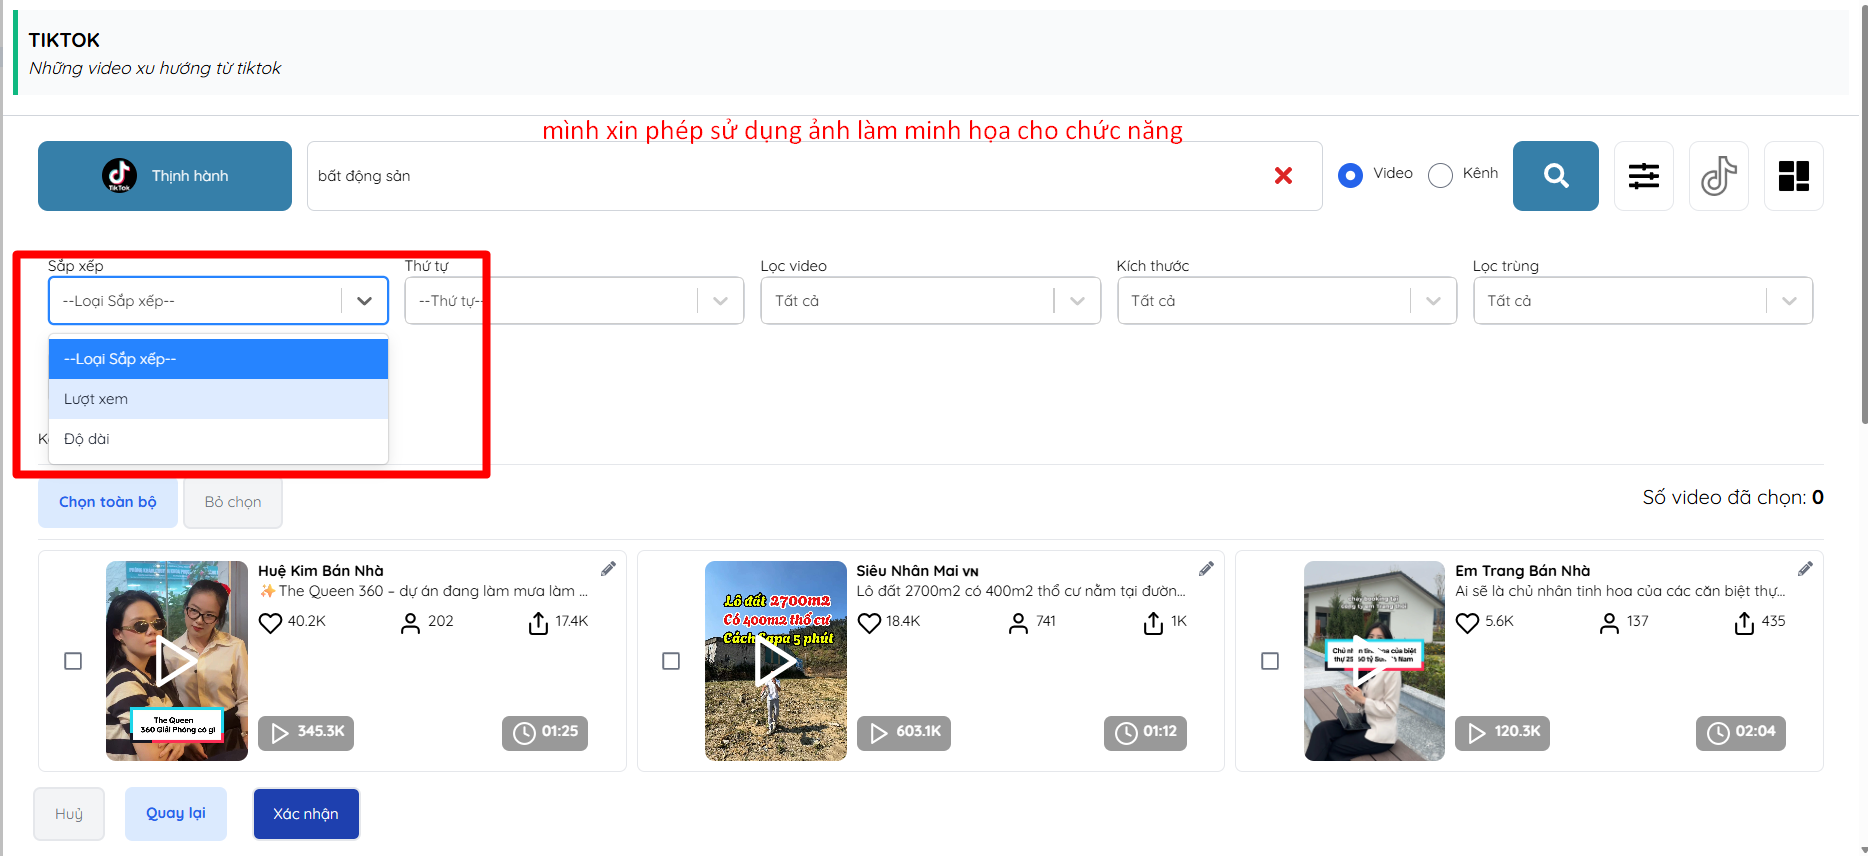Viewport: 1868px width, 856px height.
Task: Expand the Lọc trùng dropdown
Action: [1642, 301]
